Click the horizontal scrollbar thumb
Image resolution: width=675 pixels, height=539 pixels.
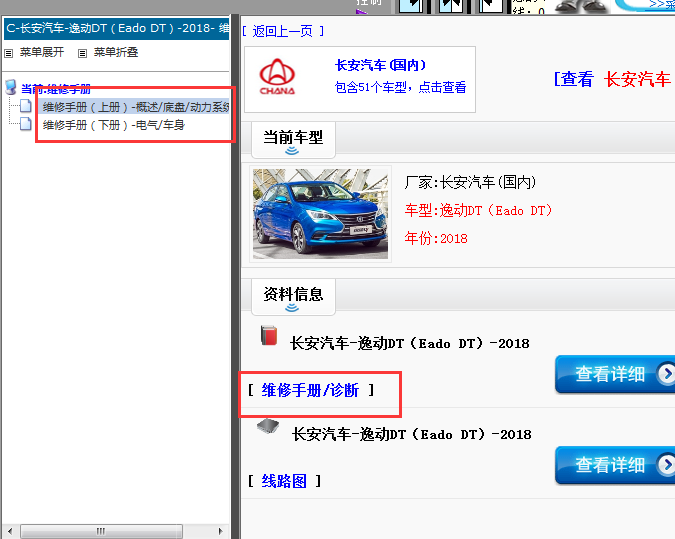(101, 531)
